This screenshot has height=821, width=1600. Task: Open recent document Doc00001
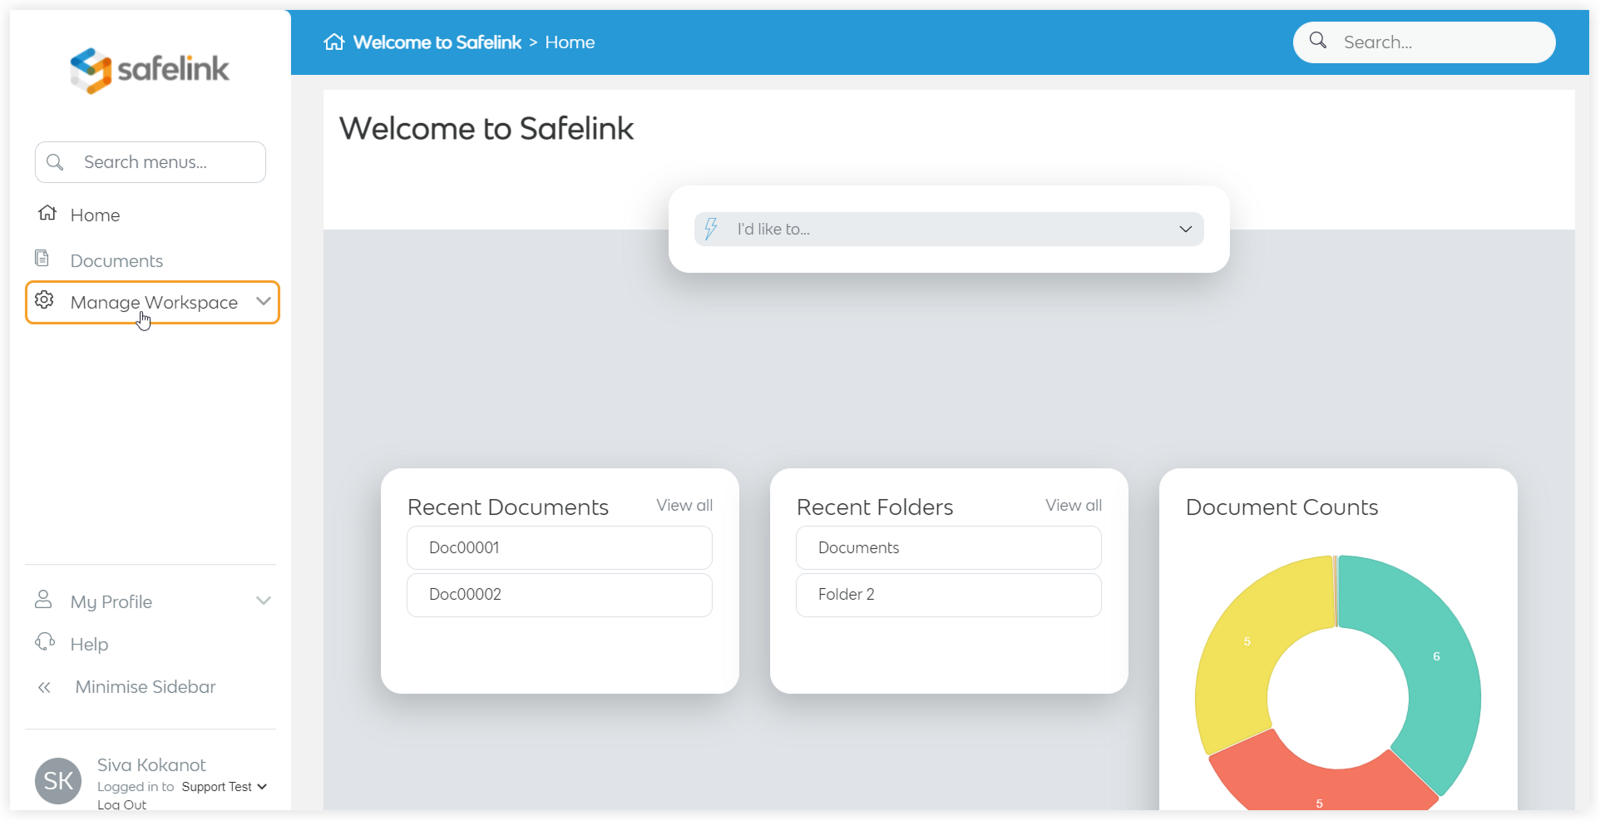560,548
